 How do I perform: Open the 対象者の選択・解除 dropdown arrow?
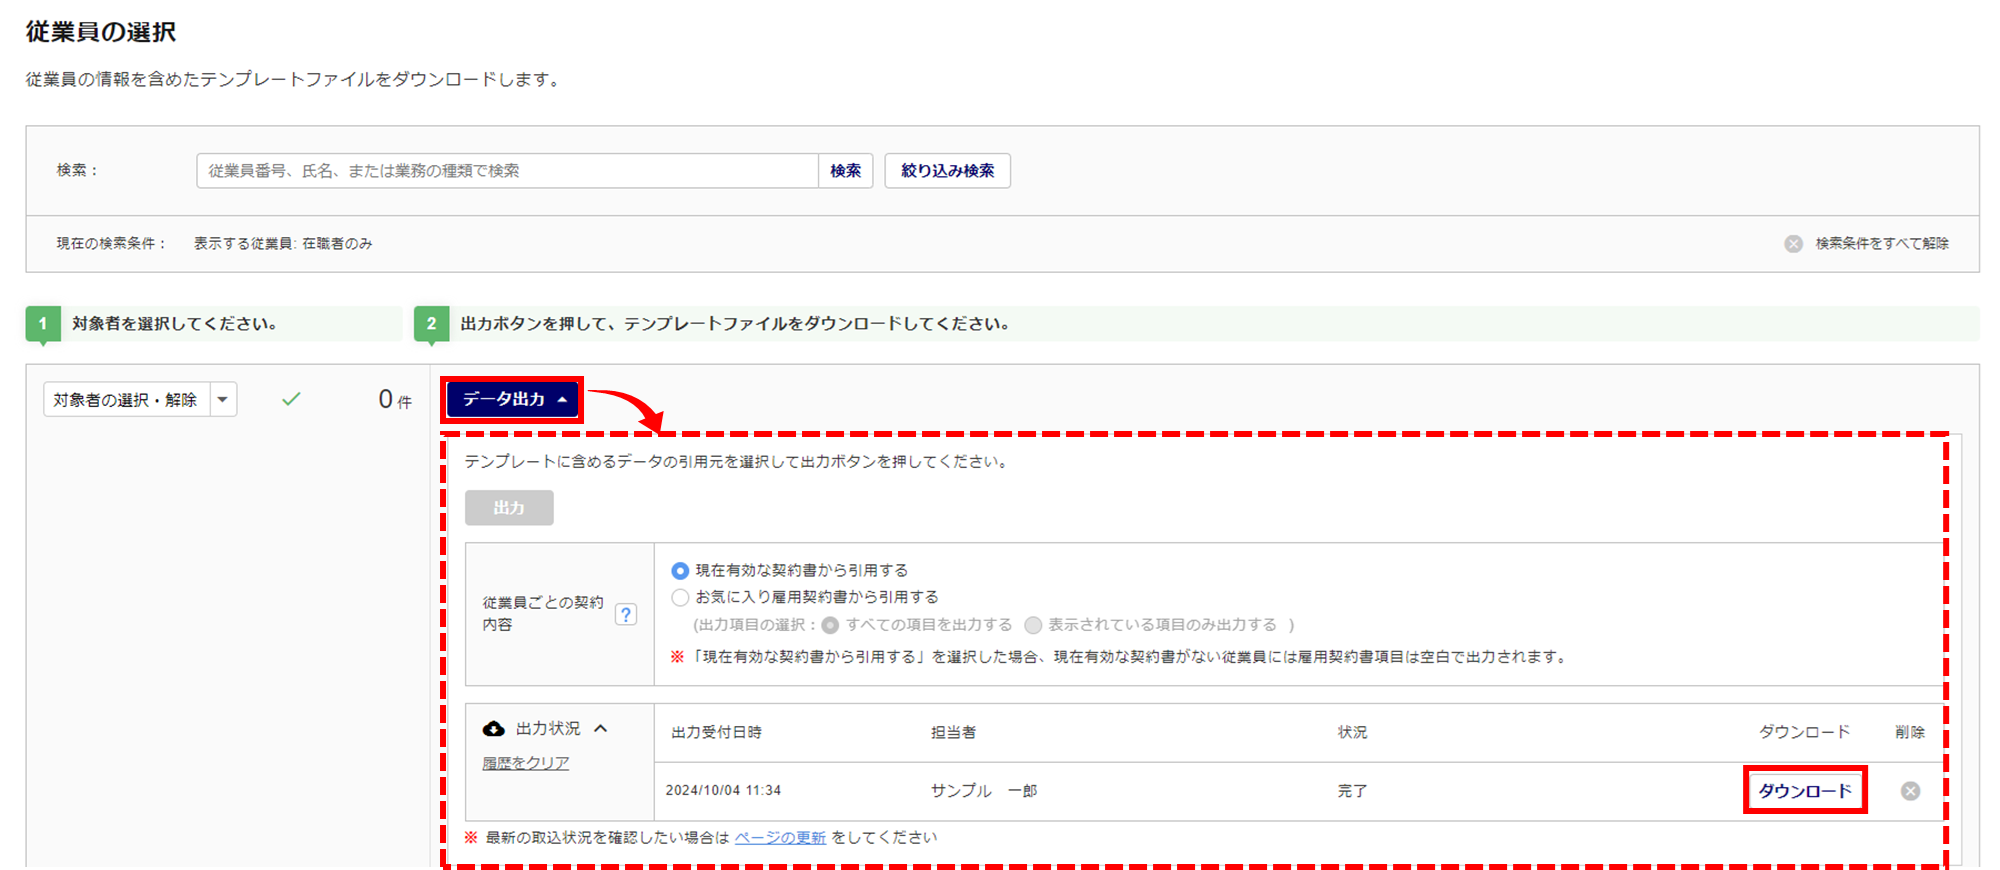[223, 400]
